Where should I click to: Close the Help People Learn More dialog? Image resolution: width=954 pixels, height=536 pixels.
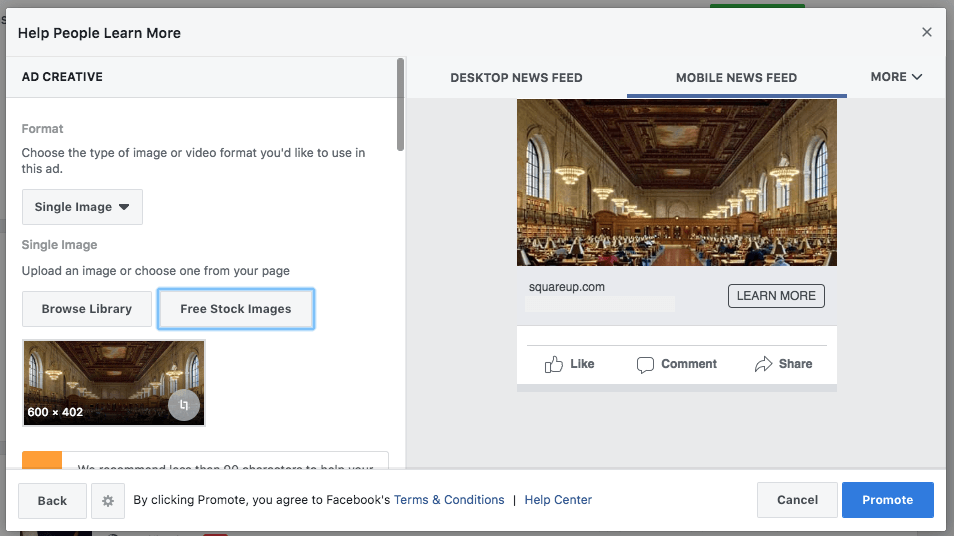(x=927, y=32)
